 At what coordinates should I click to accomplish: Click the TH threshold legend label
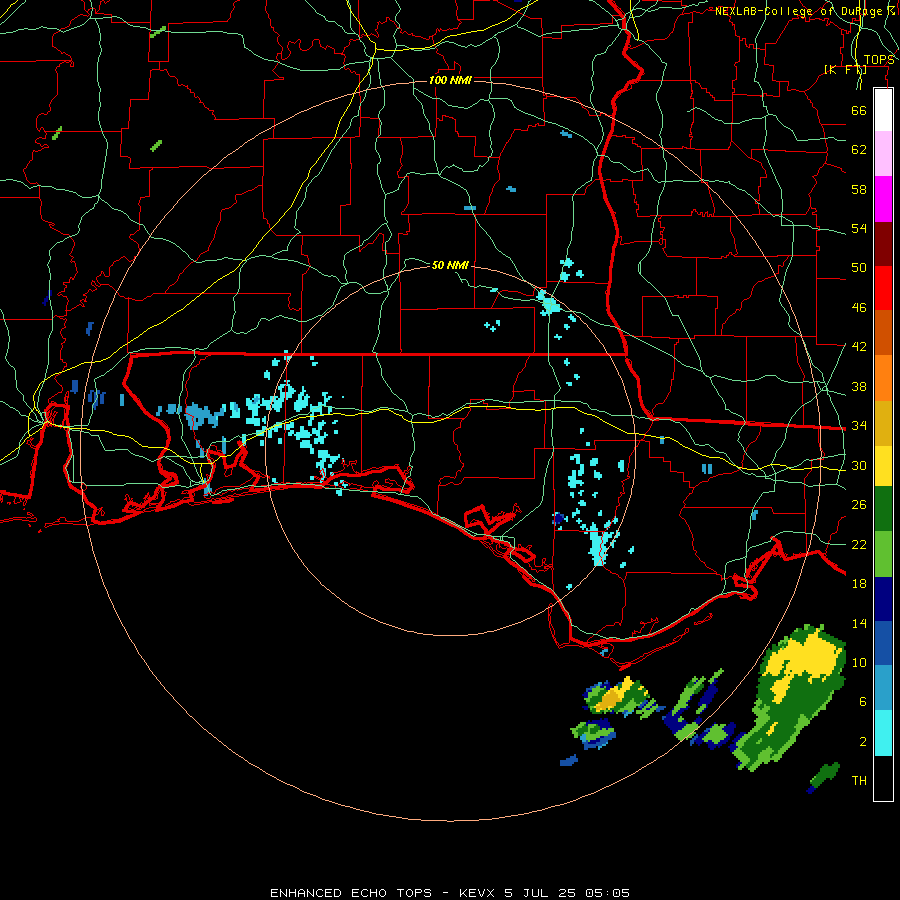859,781
